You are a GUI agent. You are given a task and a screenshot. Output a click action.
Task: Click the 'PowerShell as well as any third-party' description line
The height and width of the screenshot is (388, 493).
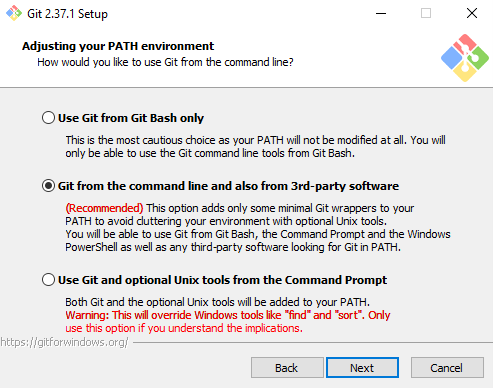(233, 247)
